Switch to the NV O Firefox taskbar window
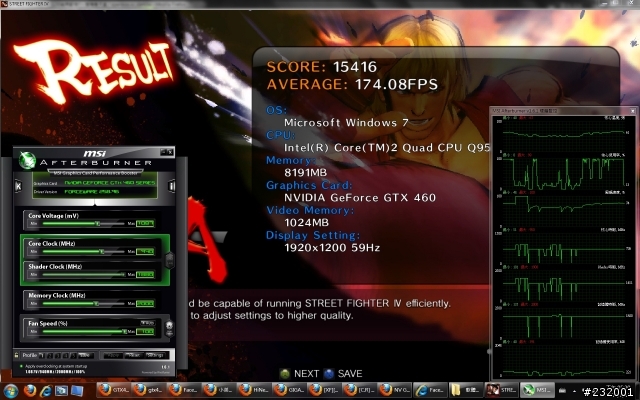The height and width of the screenshot is (400, 640). point(394,390)
